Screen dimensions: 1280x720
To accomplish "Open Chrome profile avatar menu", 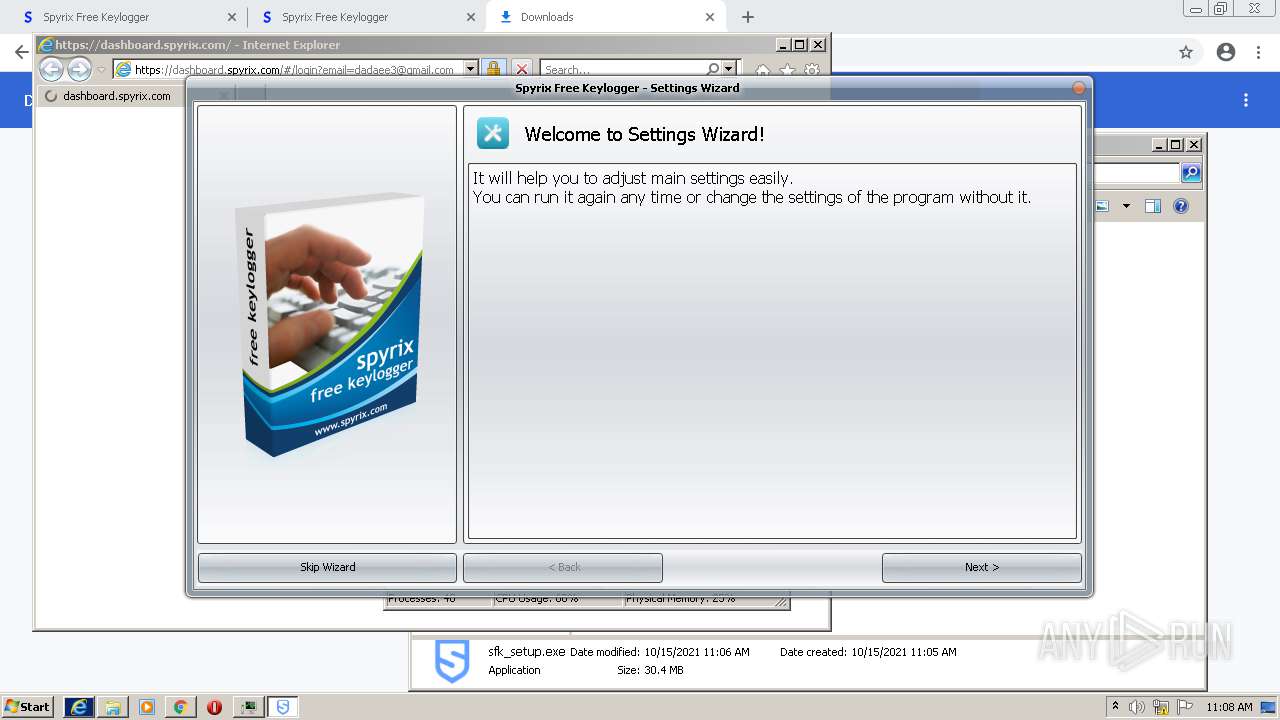I will [x=1226, y=52].
